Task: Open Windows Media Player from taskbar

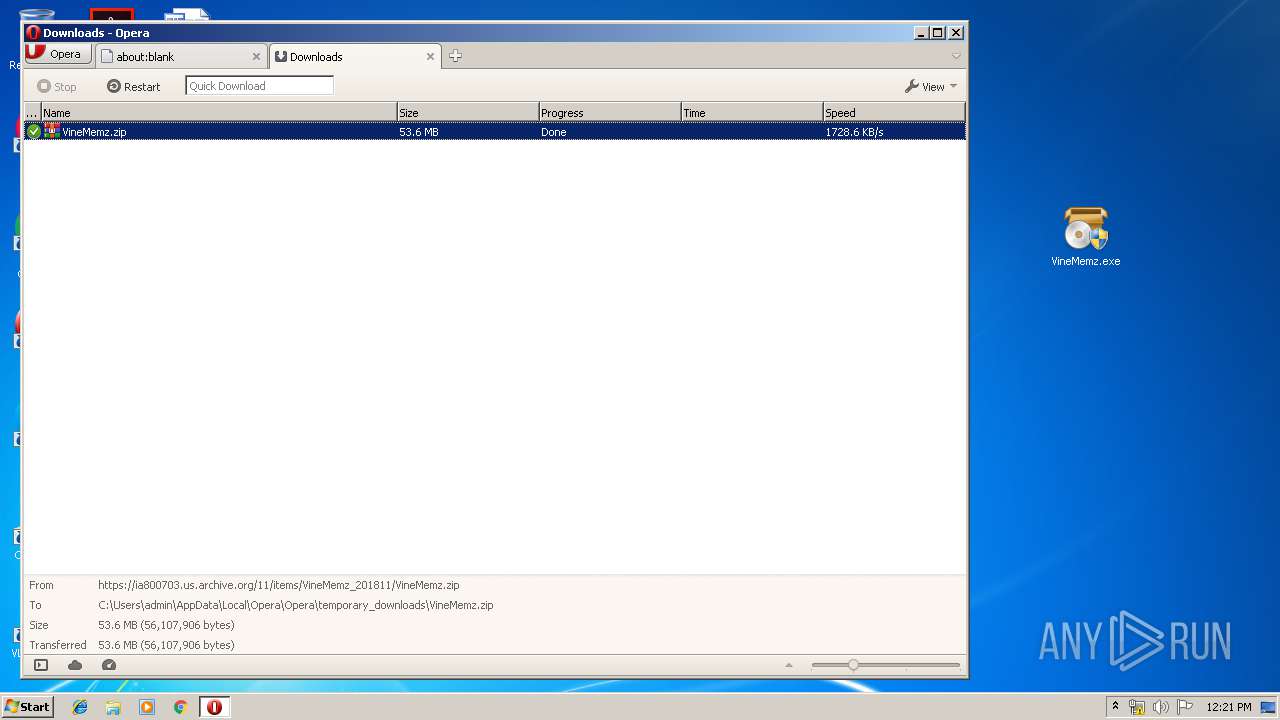Action: [x=147, y=707]
